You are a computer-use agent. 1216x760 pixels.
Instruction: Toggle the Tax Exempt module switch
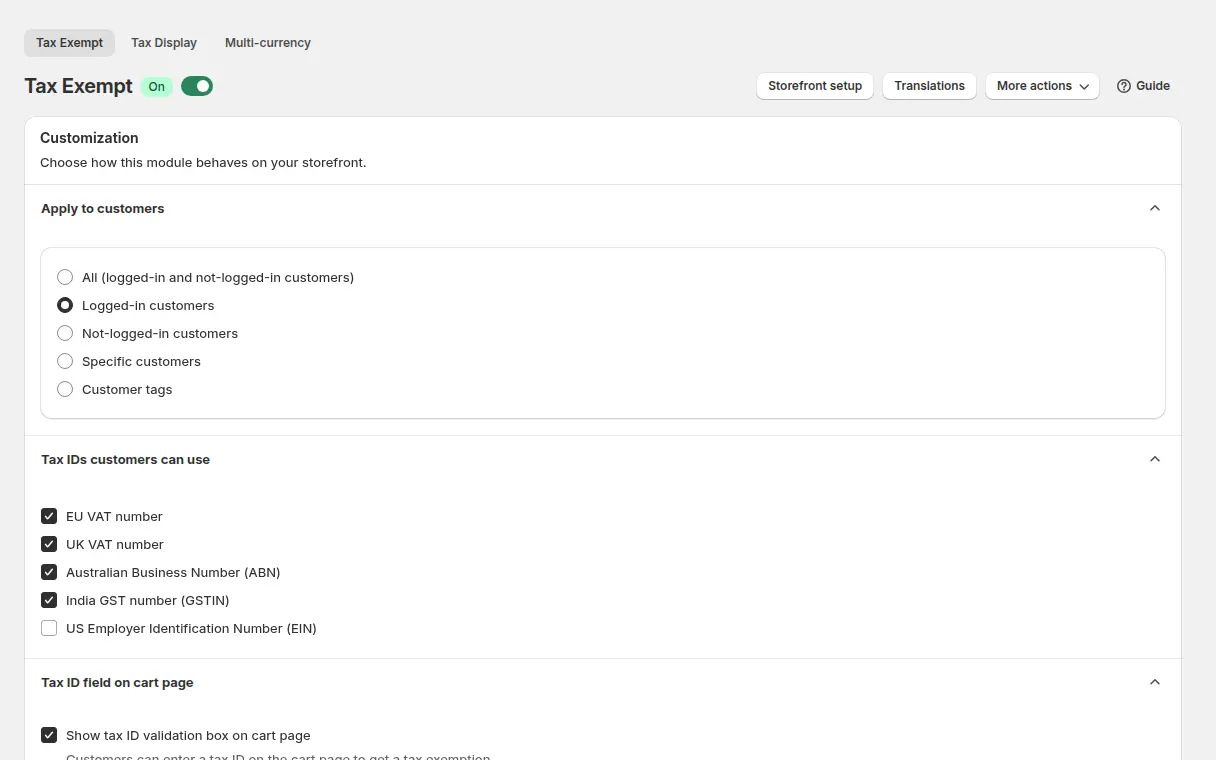(x=197, y=86)
